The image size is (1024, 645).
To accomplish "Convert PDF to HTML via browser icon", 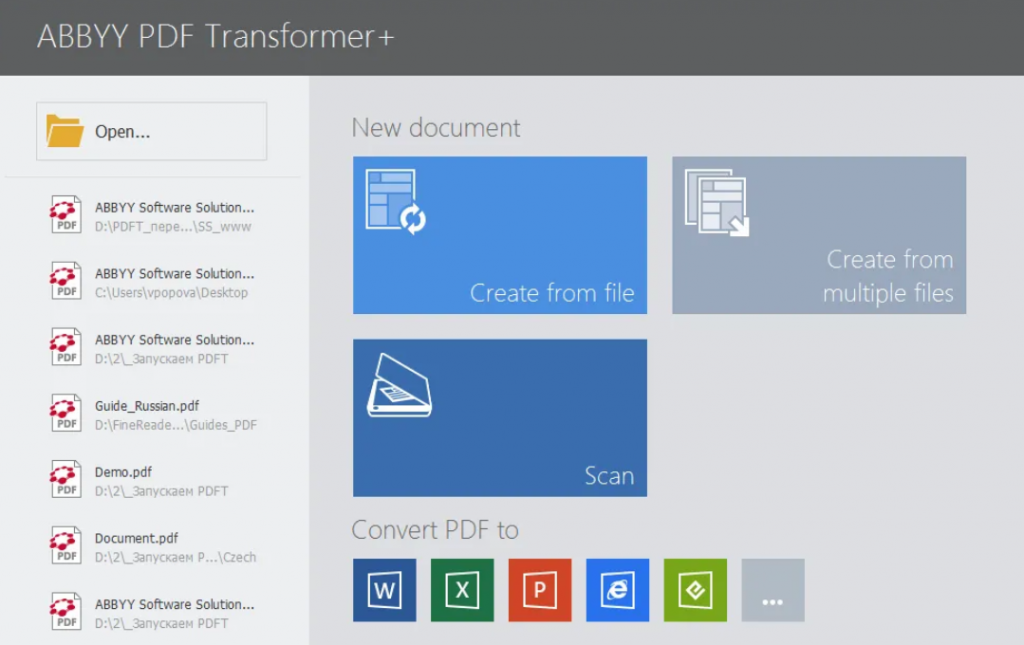I will pos(617,590).
